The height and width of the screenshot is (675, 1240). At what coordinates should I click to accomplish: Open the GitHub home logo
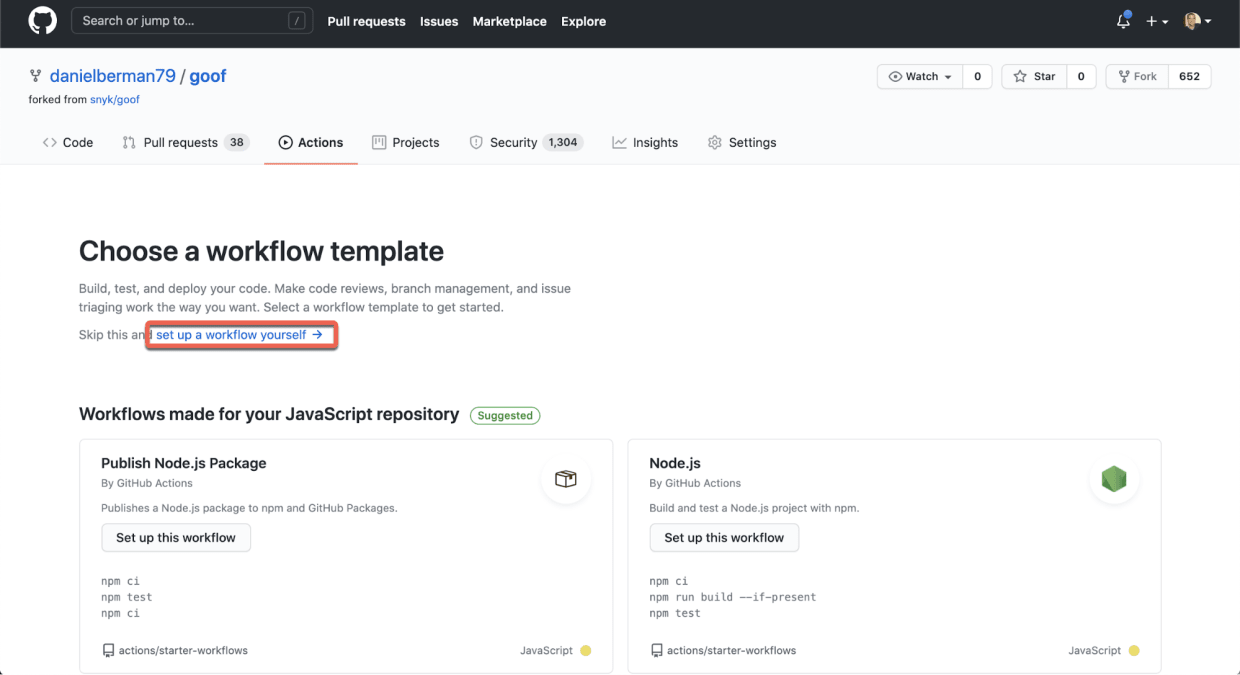point(43,21)
